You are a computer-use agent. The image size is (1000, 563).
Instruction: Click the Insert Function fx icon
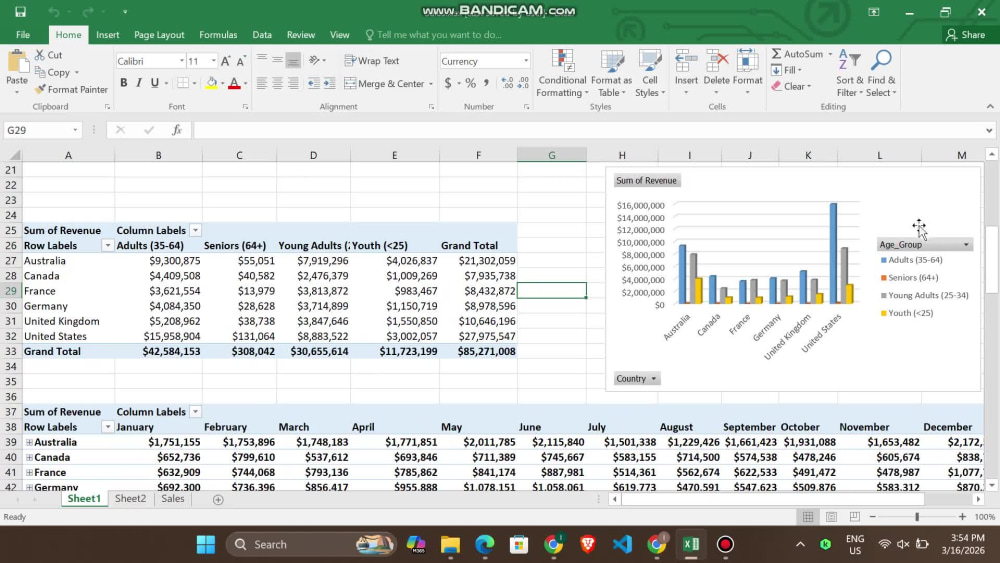point(177,130)
